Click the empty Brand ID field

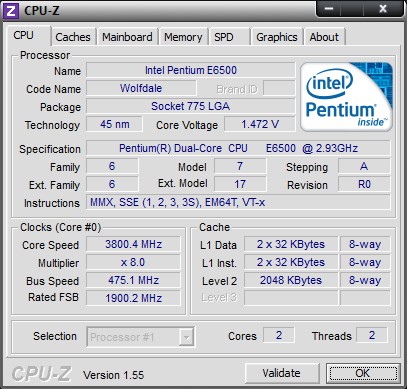(x=279, y=88)
